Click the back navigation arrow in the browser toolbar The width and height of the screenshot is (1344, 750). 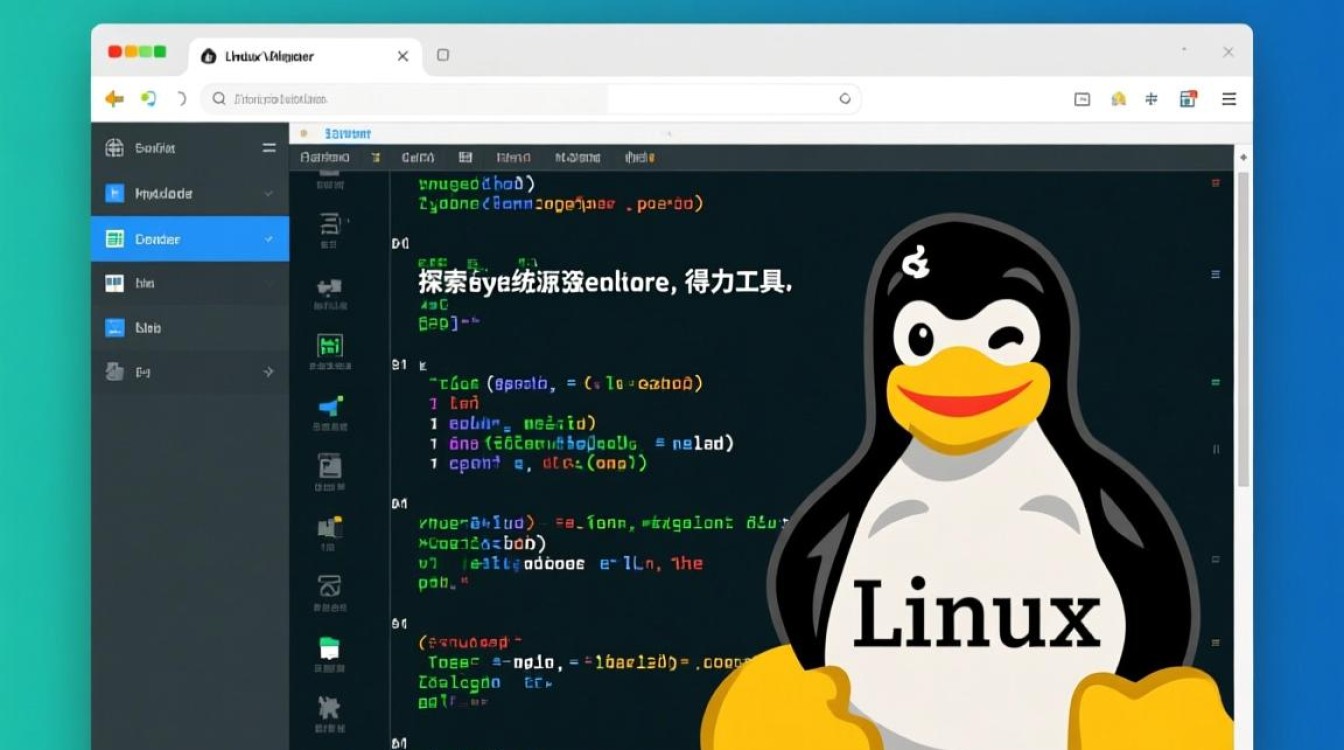point(113,98)
